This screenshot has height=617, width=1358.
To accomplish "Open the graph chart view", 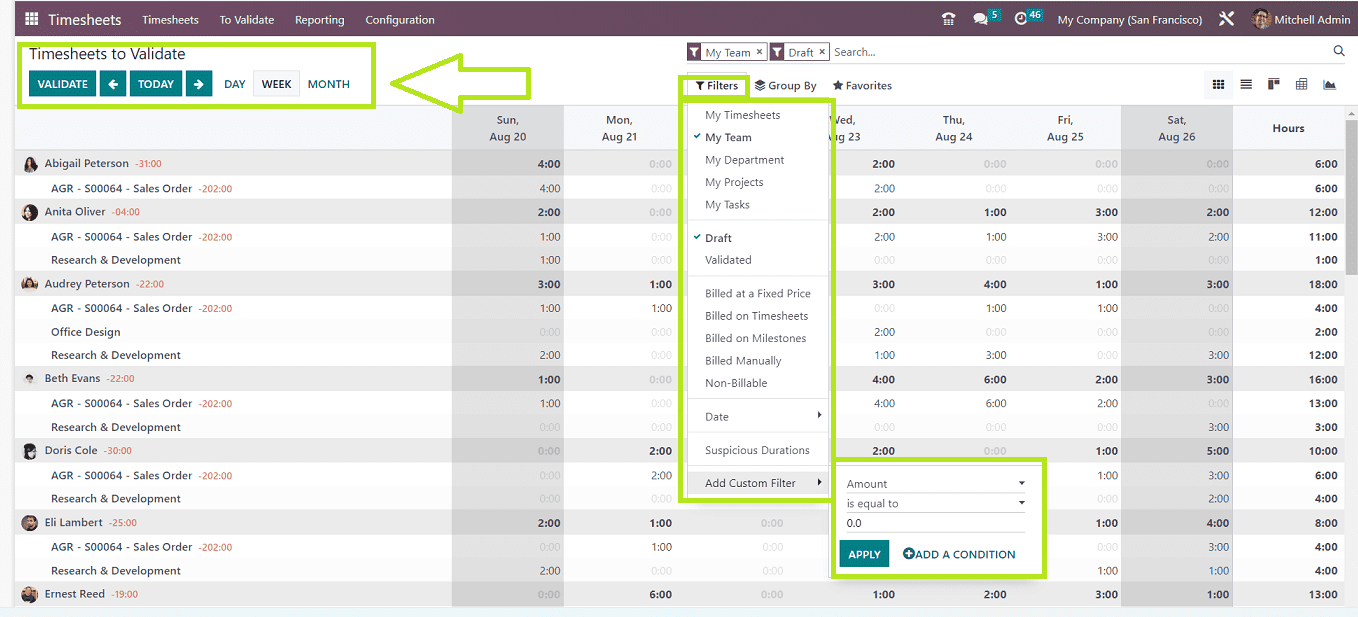I will point(1329,85).
